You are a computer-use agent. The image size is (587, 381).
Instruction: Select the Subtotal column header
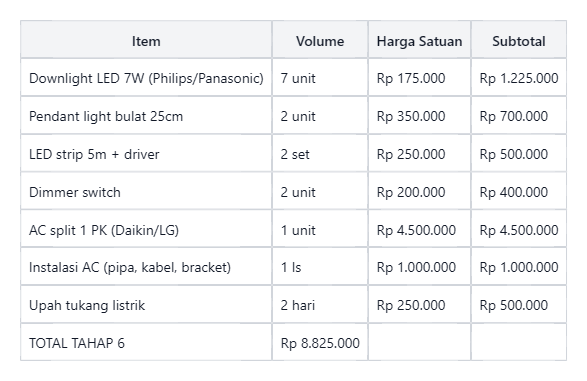[x=518, y=40]
